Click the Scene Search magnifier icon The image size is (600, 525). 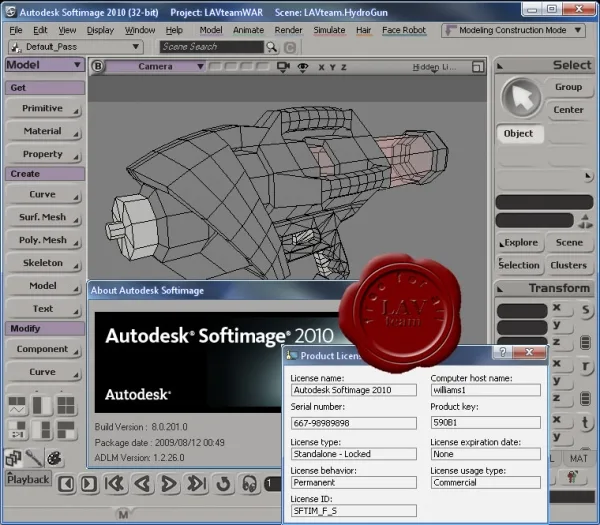click(x=272, y=47)
